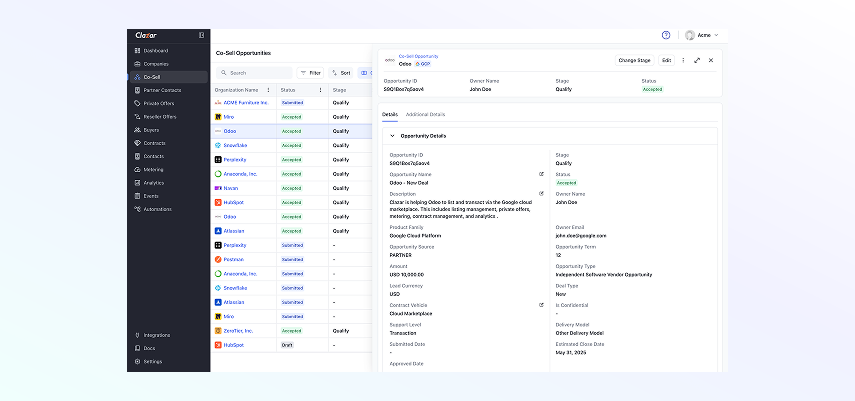Open the Snowflake row with Accepted status
Viewport: 855px width, 401px height.
(x=291, y=145)
